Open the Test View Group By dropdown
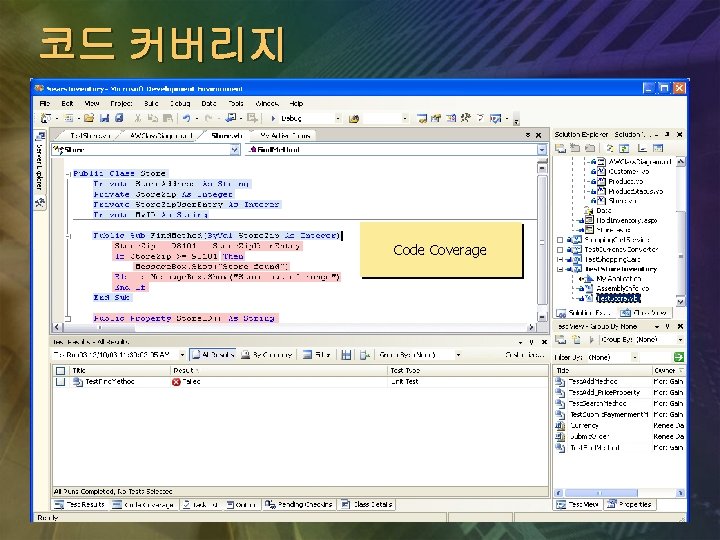Image resolution: width=720 pixels, height=540 pixels. [680, 340]
